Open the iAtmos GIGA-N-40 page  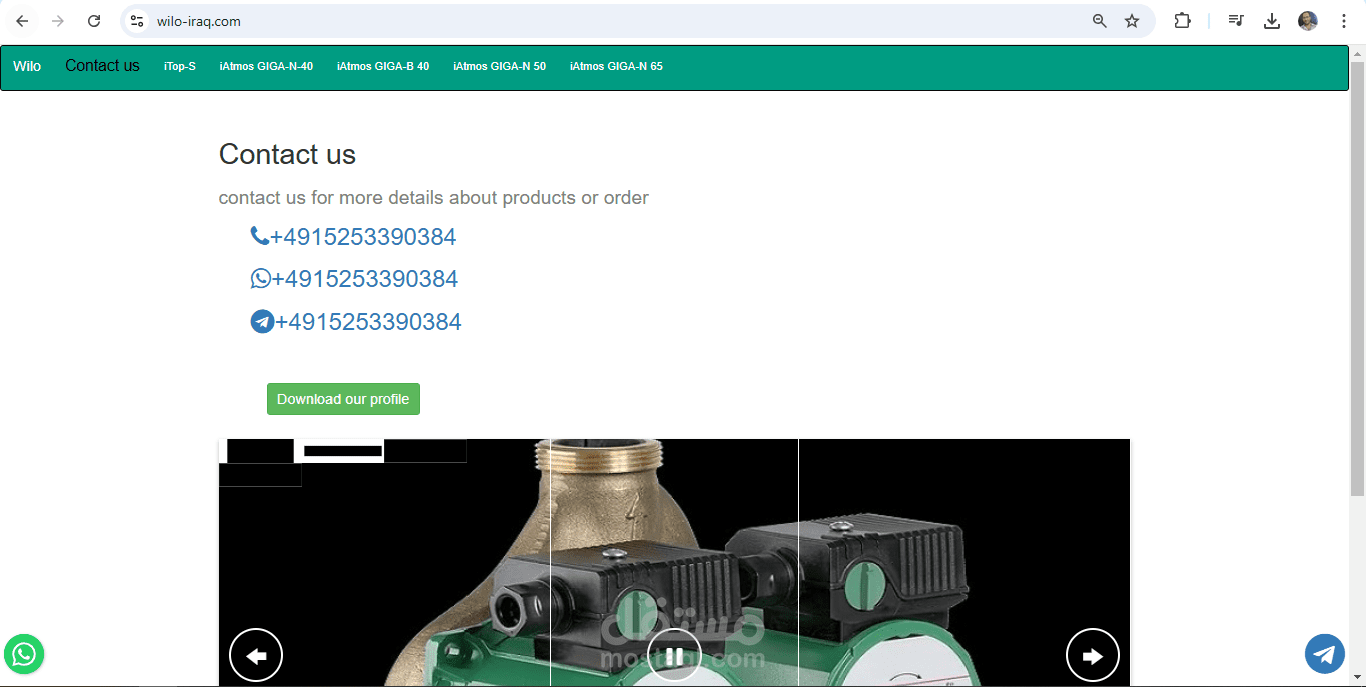266,66
